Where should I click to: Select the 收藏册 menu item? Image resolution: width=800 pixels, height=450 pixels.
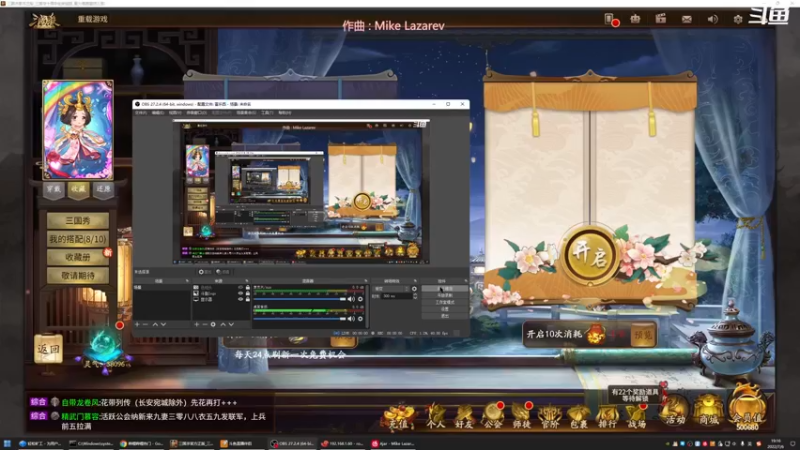pyautogui.click(x=78, y=257)
